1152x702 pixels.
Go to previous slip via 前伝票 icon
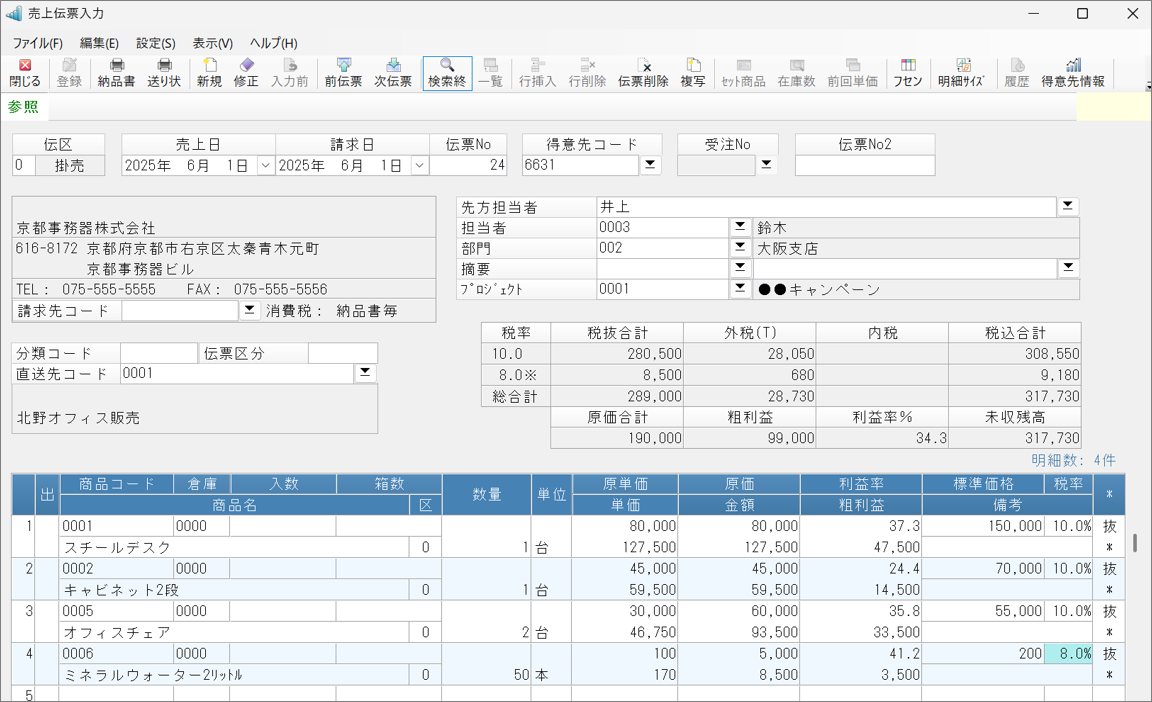[x=342, y=73]
